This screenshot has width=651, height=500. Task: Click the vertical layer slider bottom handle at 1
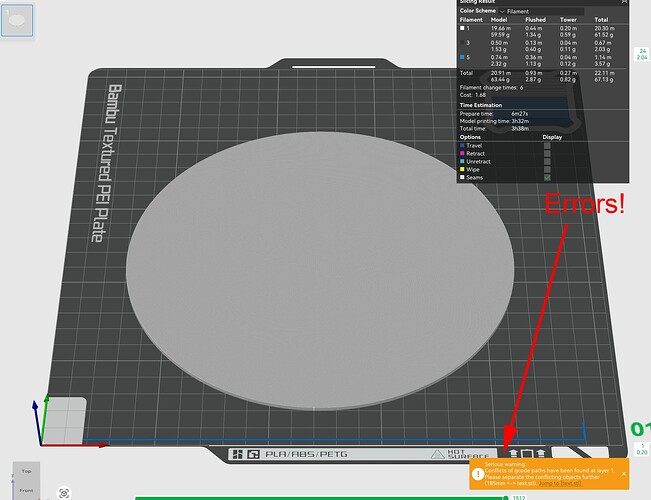[642, 449]
